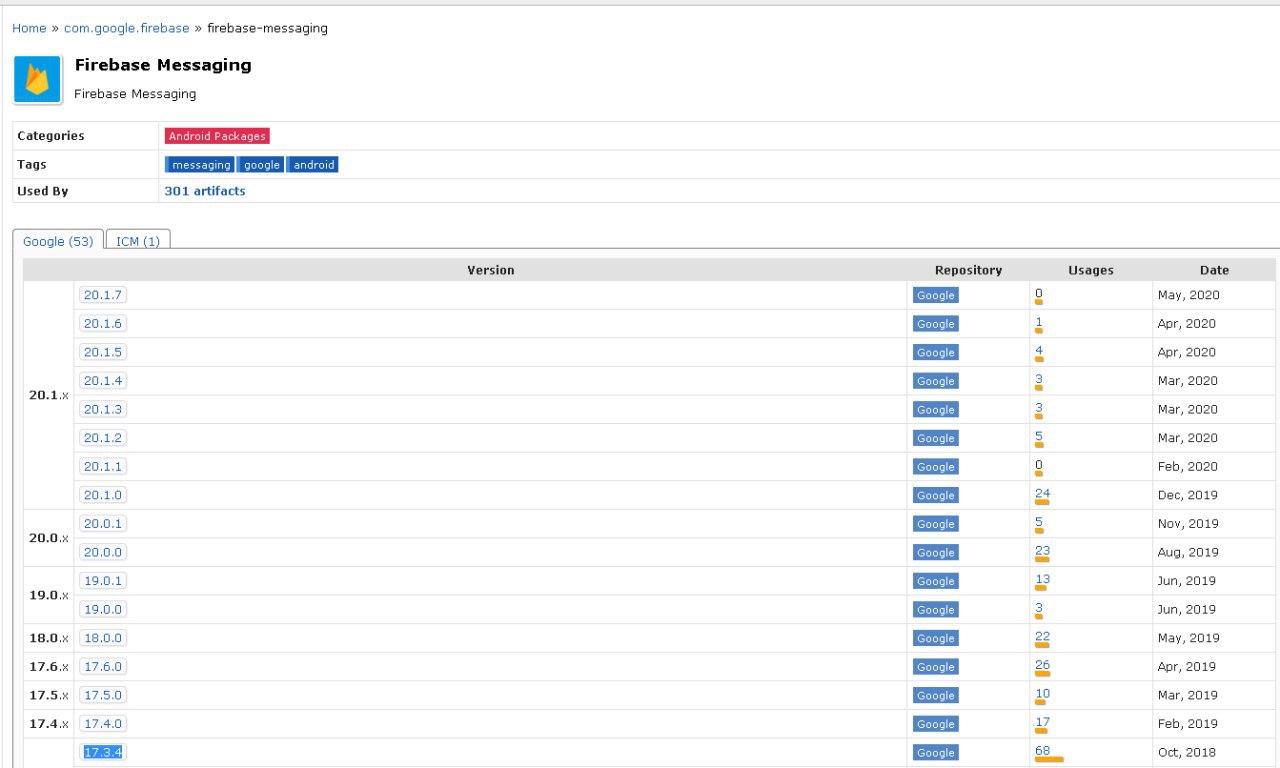The height and width of the screenshot is (768, 1280).
Task: Switch to the Google (53) tab
Action: point(58,241)
